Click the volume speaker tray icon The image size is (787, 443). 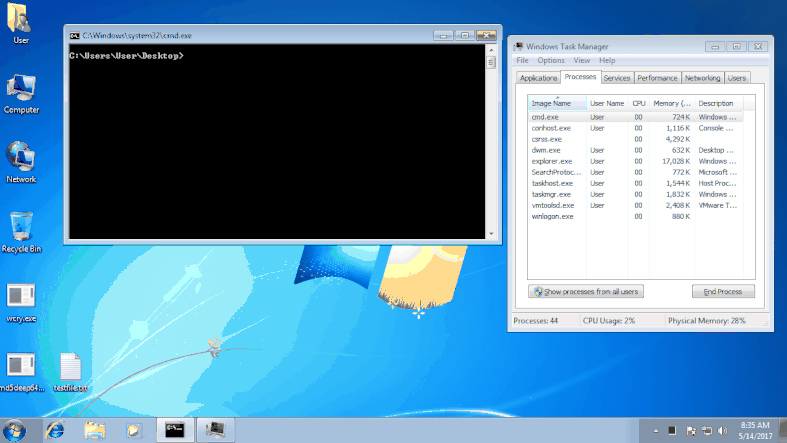click(723, 431)
